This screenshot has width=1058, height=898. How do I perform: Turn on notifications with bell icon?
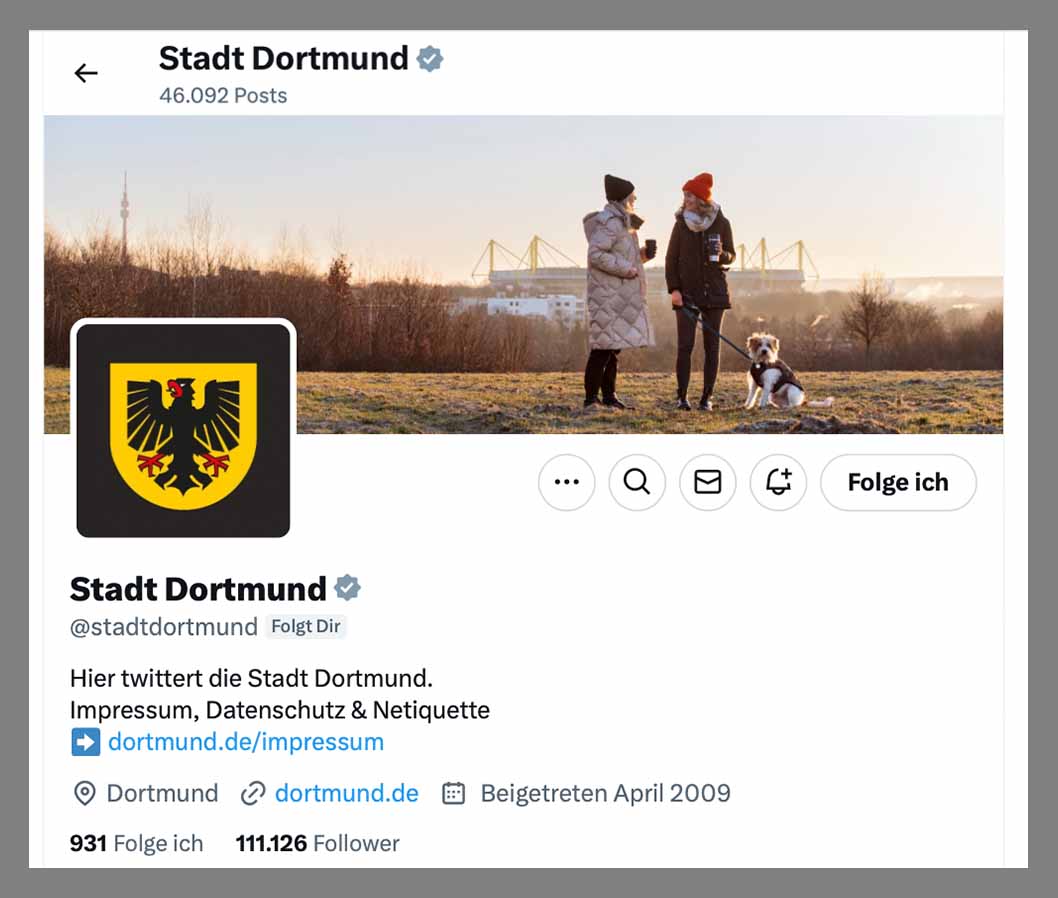[778, 482]
